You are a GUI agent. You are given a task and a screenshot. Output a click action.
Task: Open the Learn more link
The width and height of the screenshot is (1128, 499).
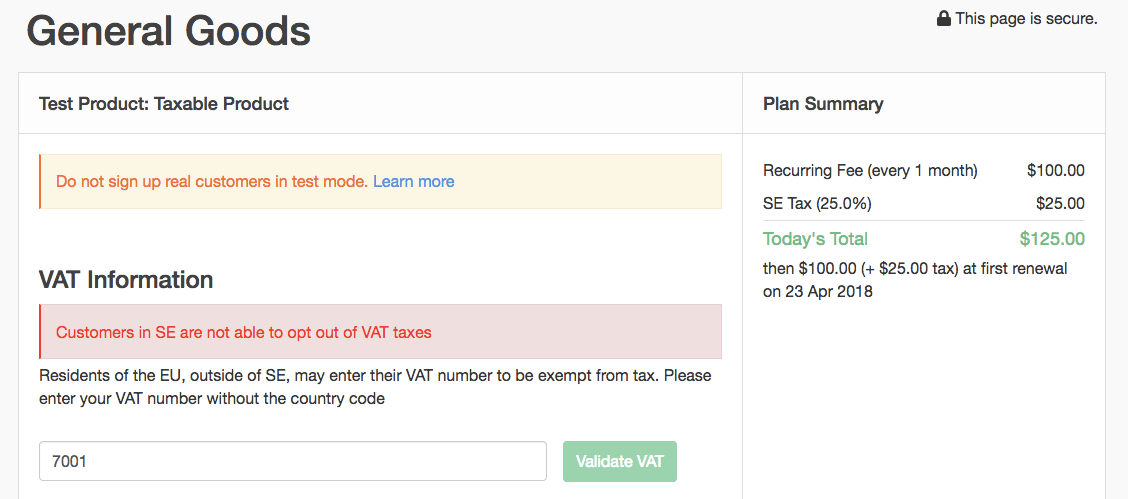pos(413,182)
